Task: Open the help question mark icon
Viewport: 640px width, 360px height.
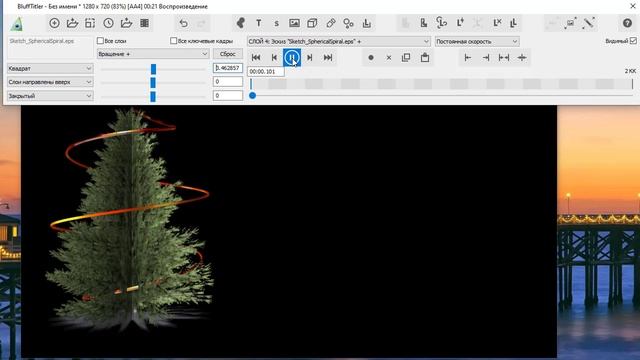Action: pyautogui.click(x=627, y=23)
